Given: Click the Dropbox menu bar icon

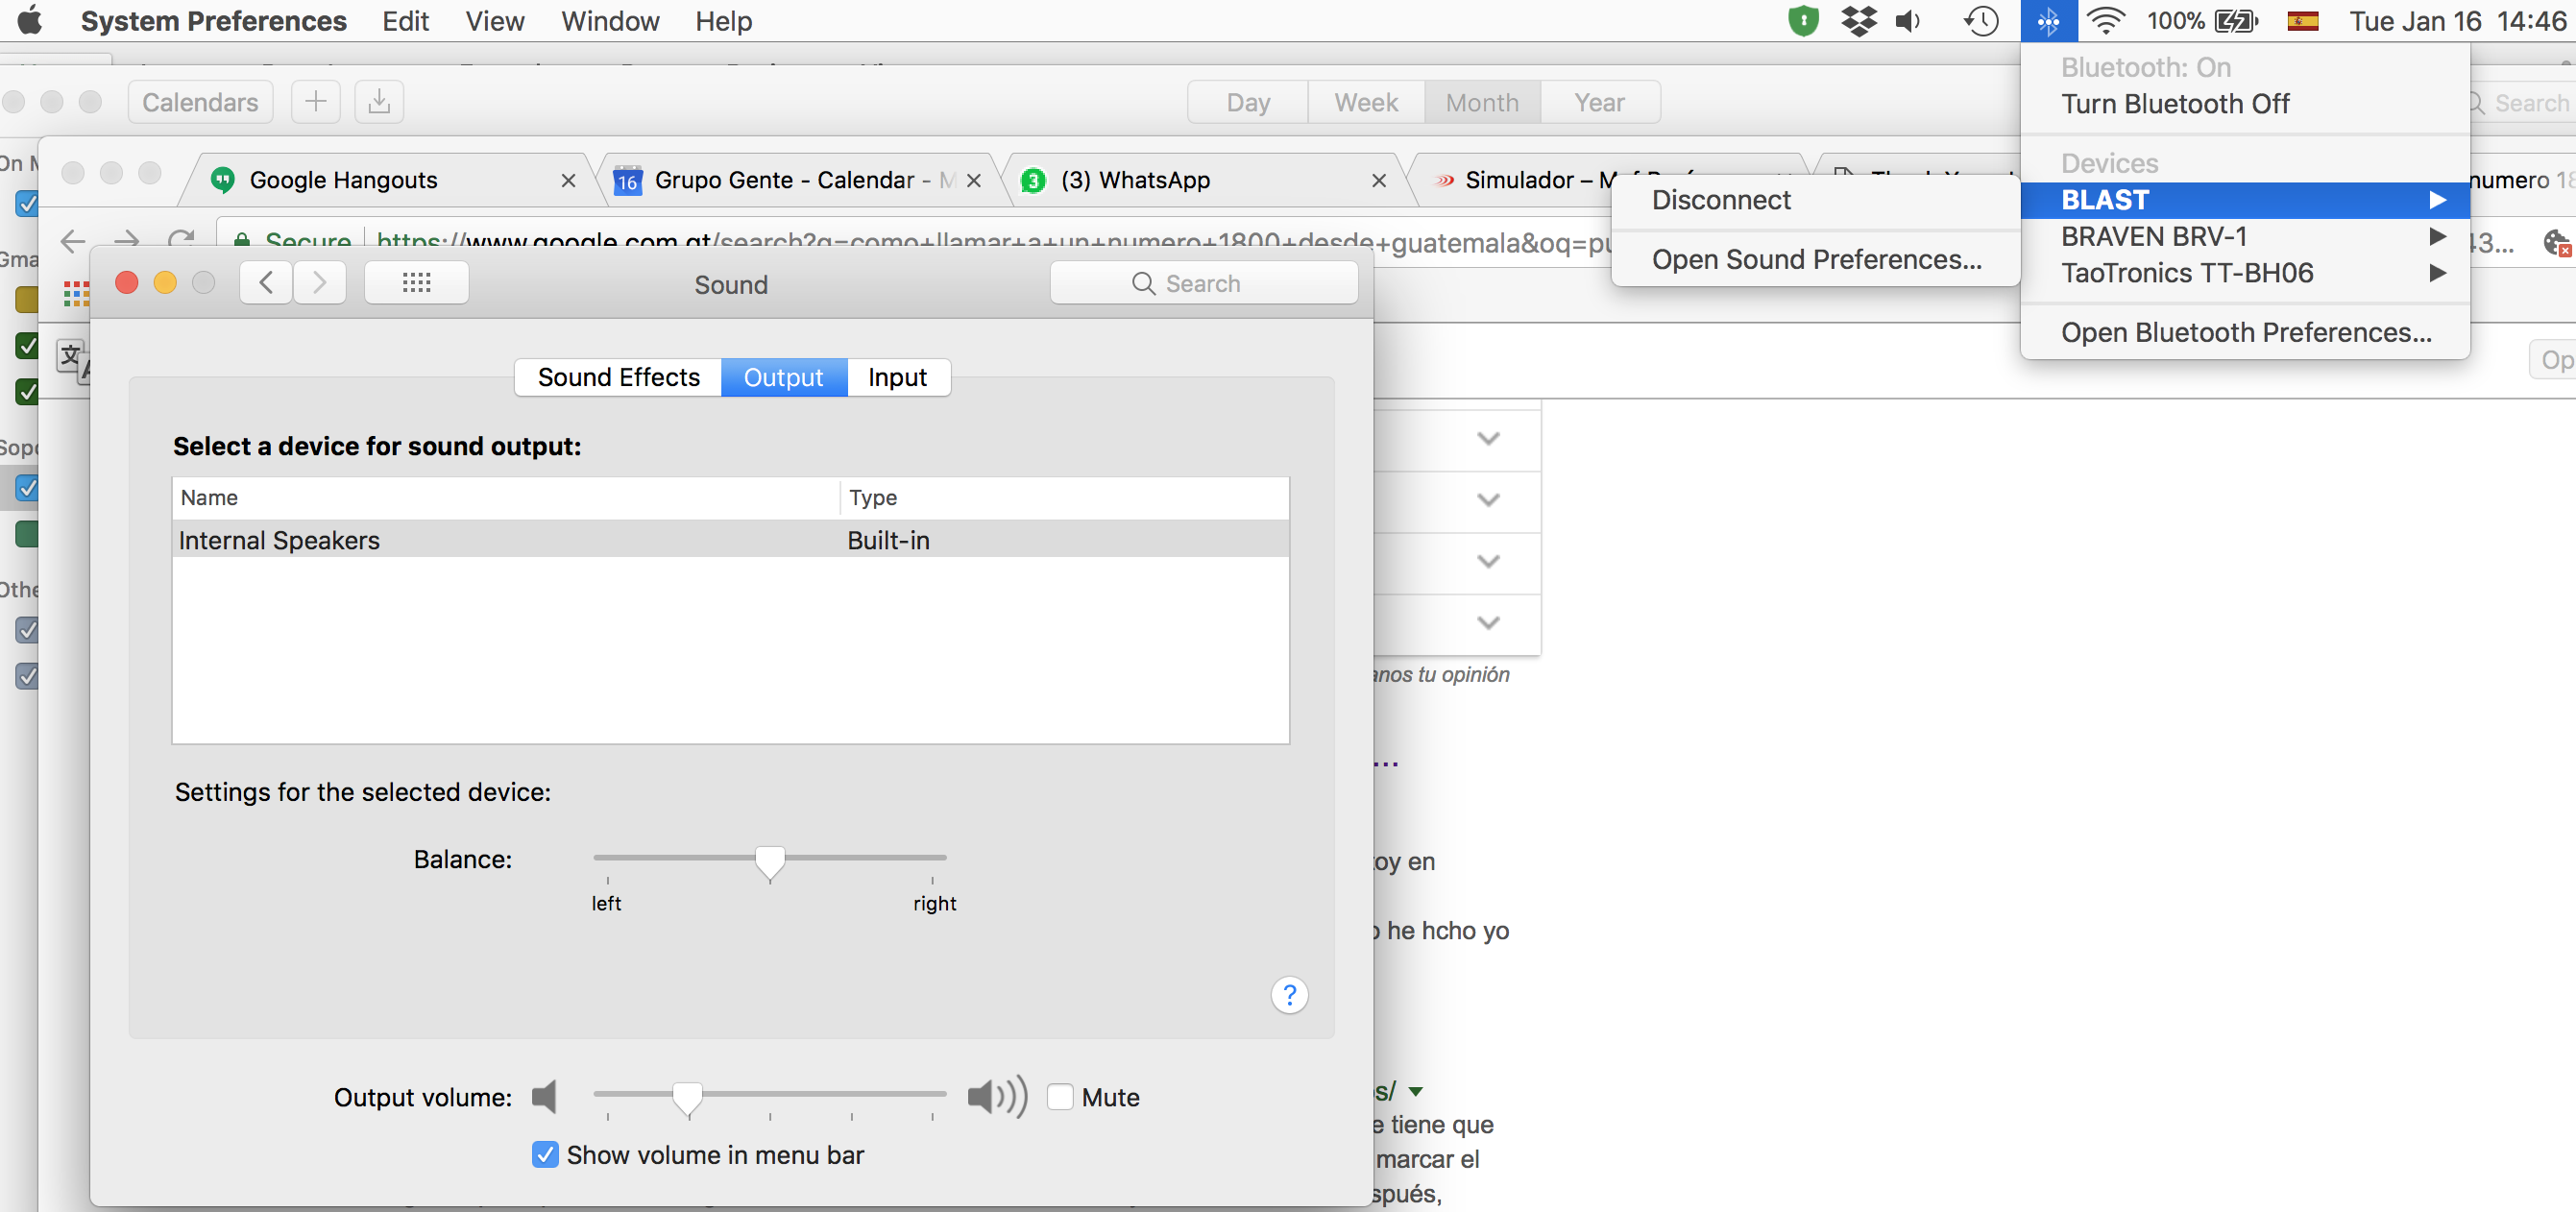Looking at the screenshot, I should 1858,21.
